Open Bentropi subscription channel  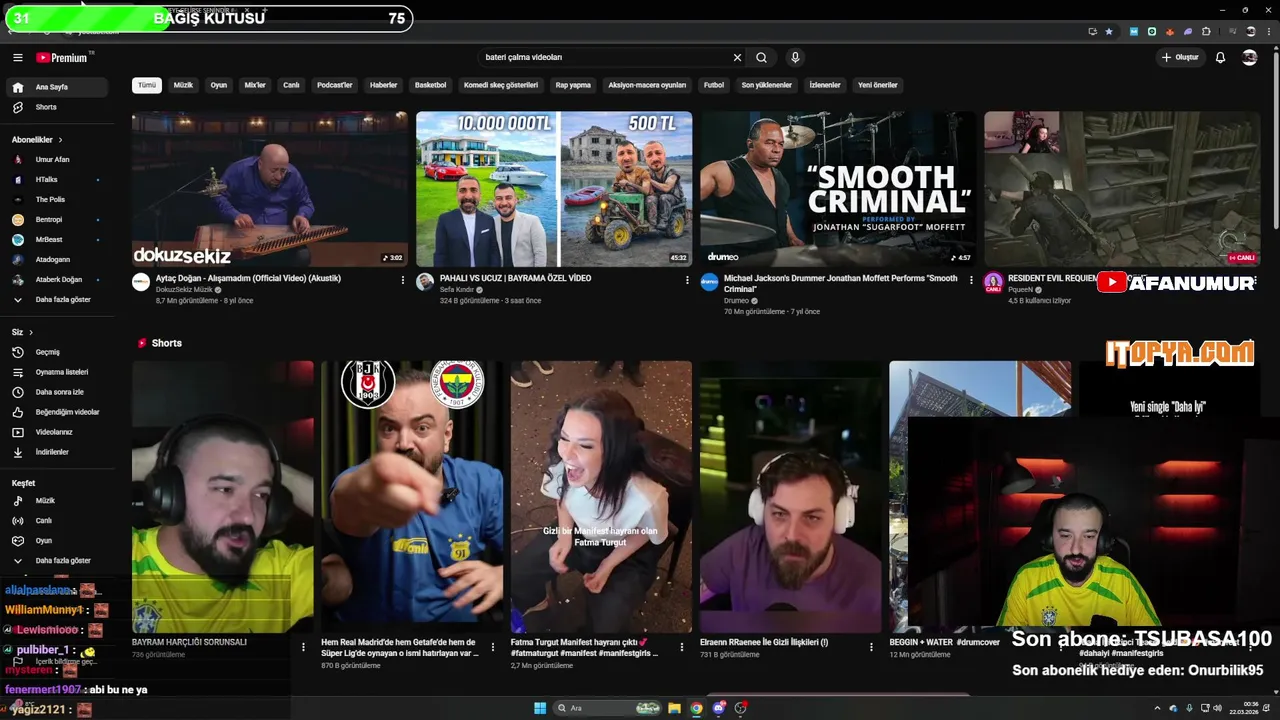(x=57, y=219)
